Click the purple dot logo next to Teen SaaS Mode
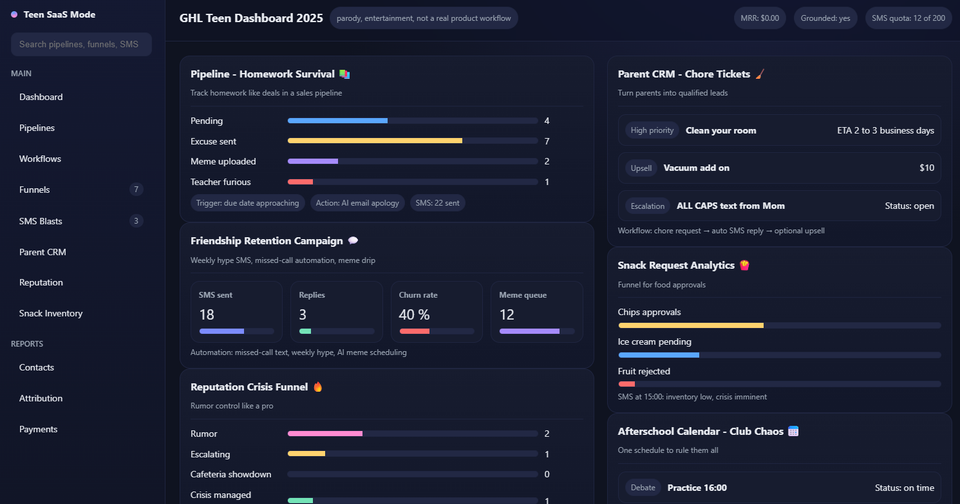This screenshot has height=504, width=960. 14,15
